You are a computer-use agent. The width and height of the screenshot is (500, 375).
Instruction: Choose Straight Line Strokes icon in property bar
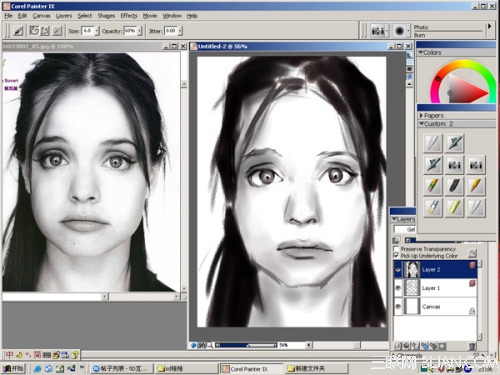pyautogui.click(x=45, y=31)
